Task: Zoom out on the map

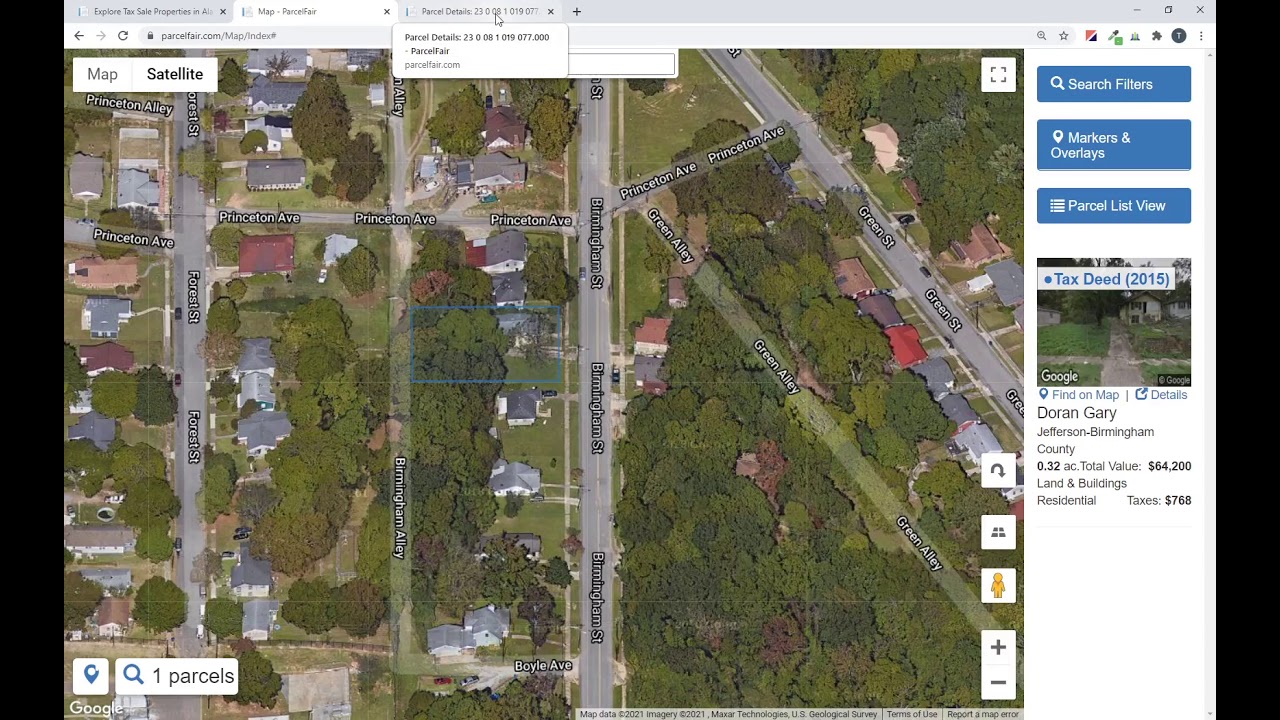Action: (x=998, y=682)
